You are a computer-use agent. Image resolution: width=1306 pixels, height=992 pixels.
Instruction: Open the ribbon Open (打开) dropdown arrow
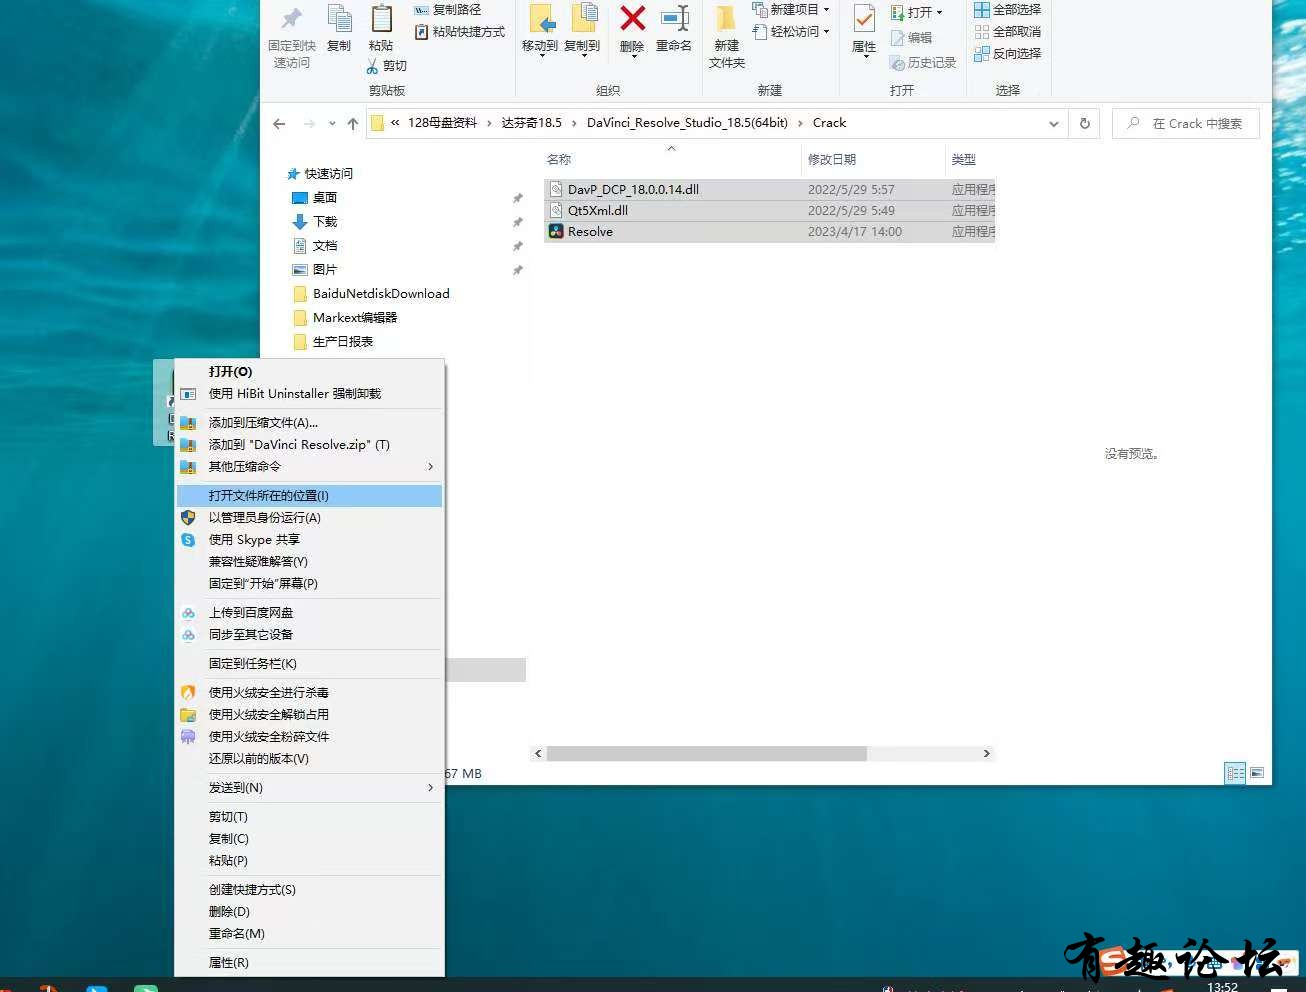[x=939, y=12]
